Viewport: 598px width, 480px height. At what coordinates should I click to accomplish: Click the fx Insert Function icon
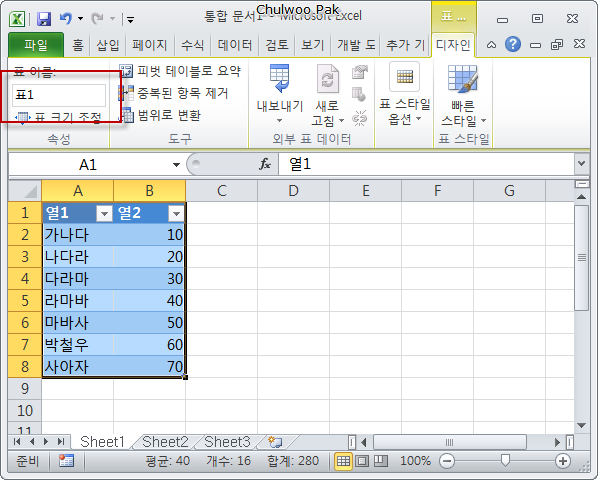pyautogui.click(x=265, y=165)
